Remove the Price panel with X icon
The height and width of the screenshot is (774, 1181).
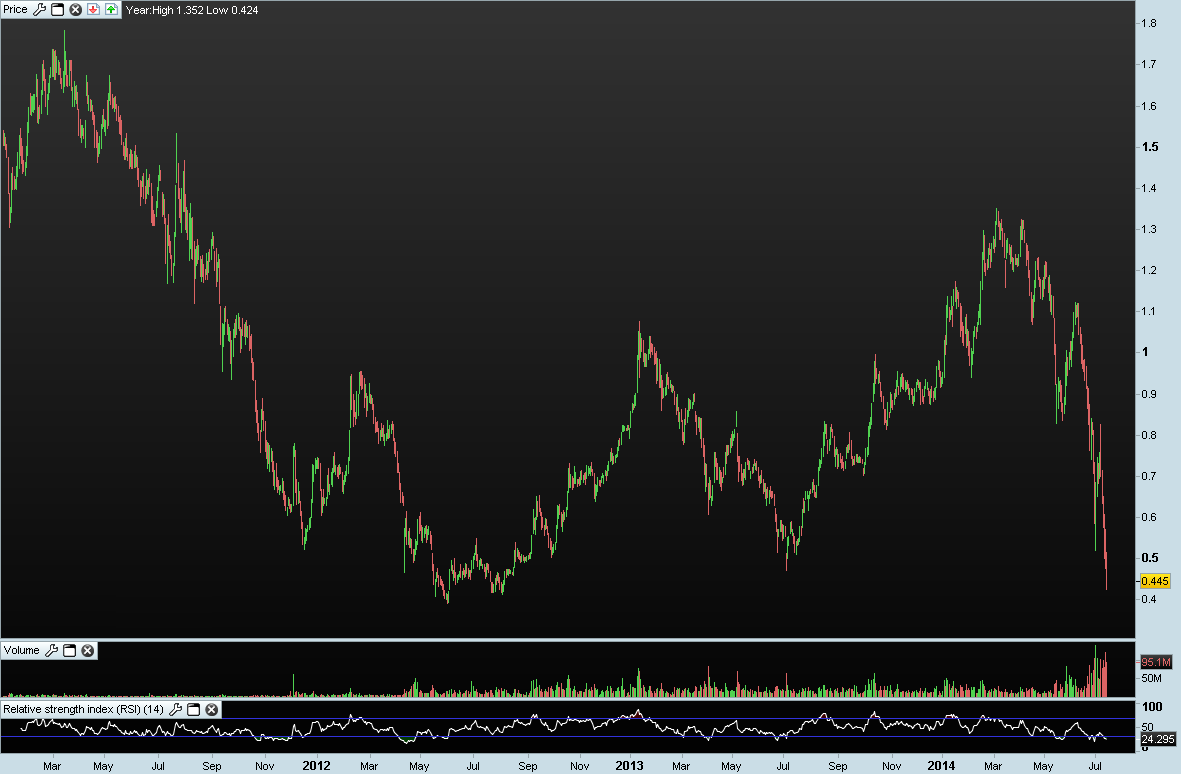[x=75, y=10]
